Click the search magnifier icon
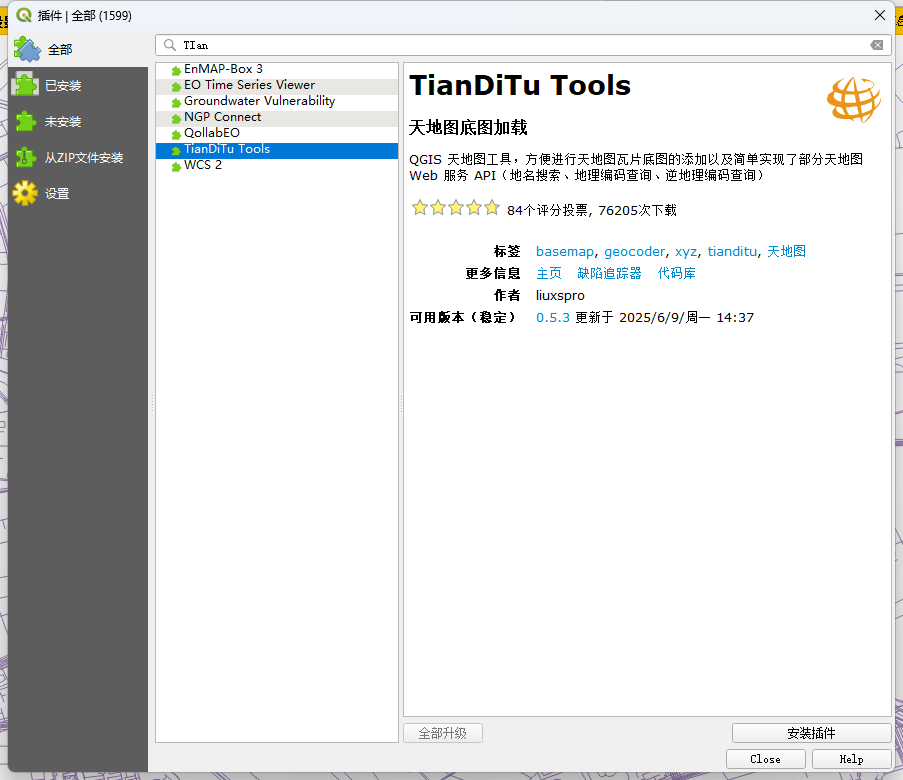 (x=170, y=45)
